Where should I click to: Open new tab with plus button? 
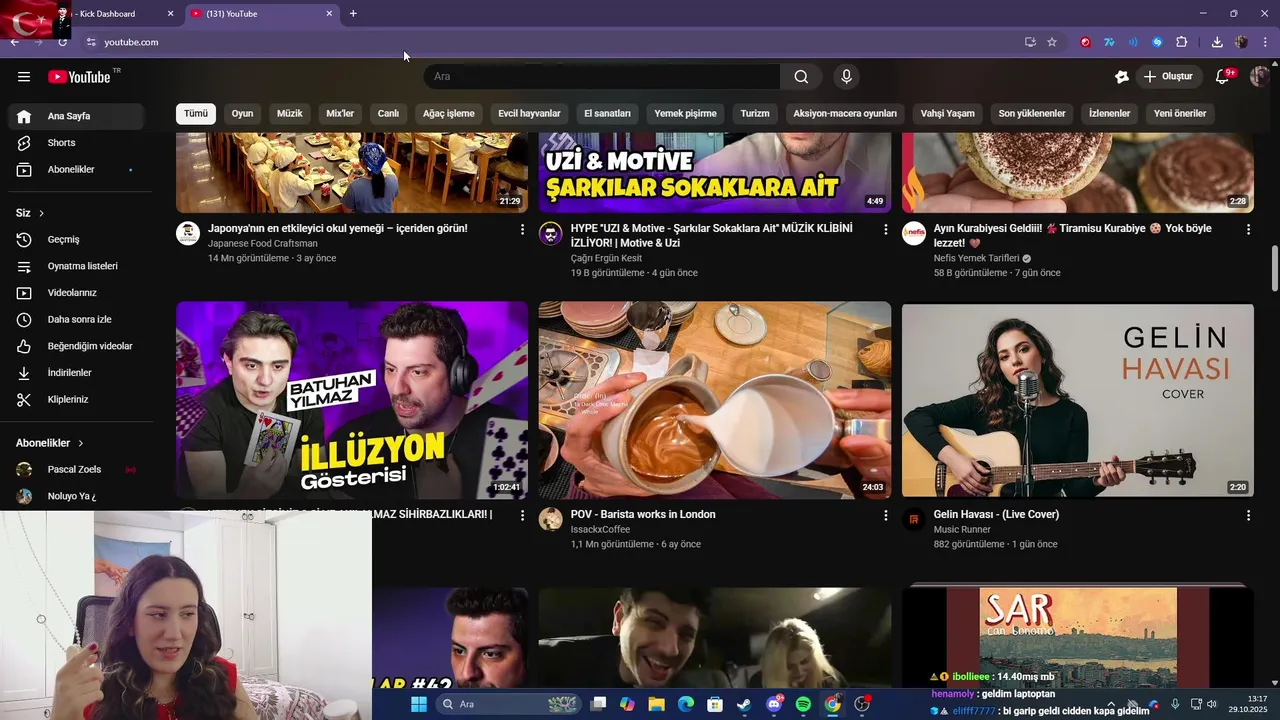pyautogui.click(x=353, y=14)
